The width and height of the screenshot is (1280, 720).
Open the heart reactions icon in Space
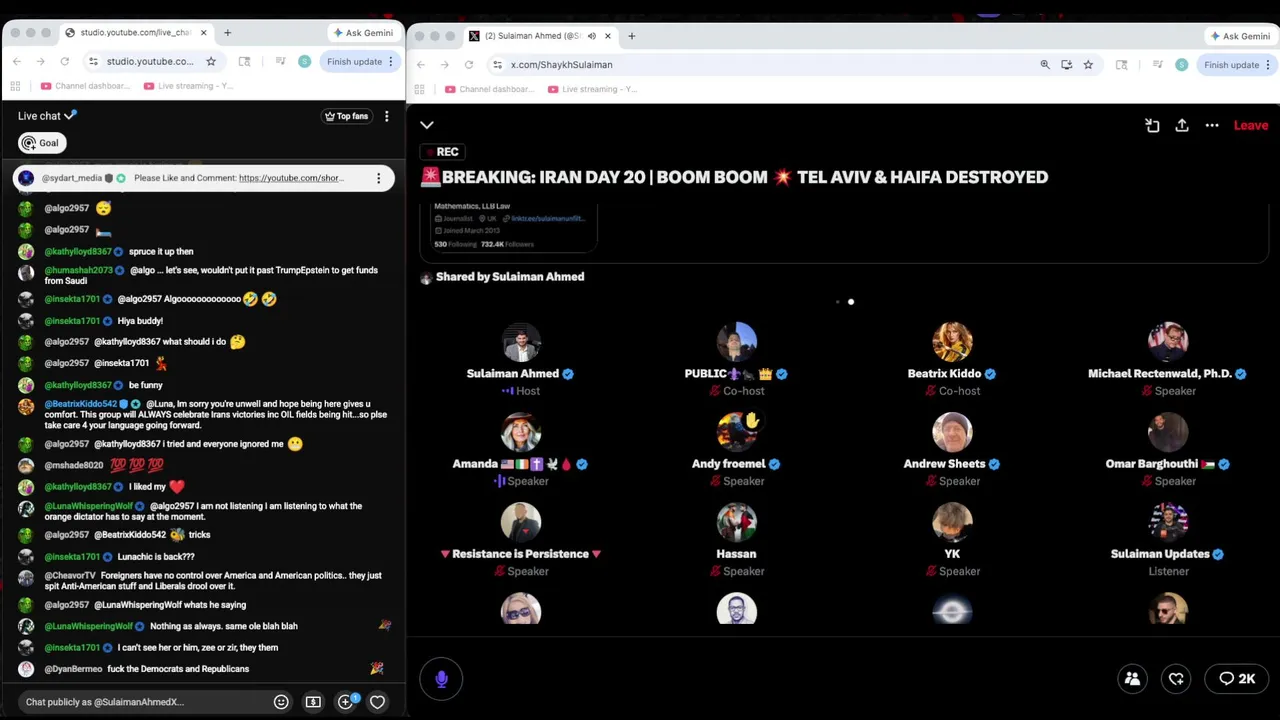pos(1176,679)
